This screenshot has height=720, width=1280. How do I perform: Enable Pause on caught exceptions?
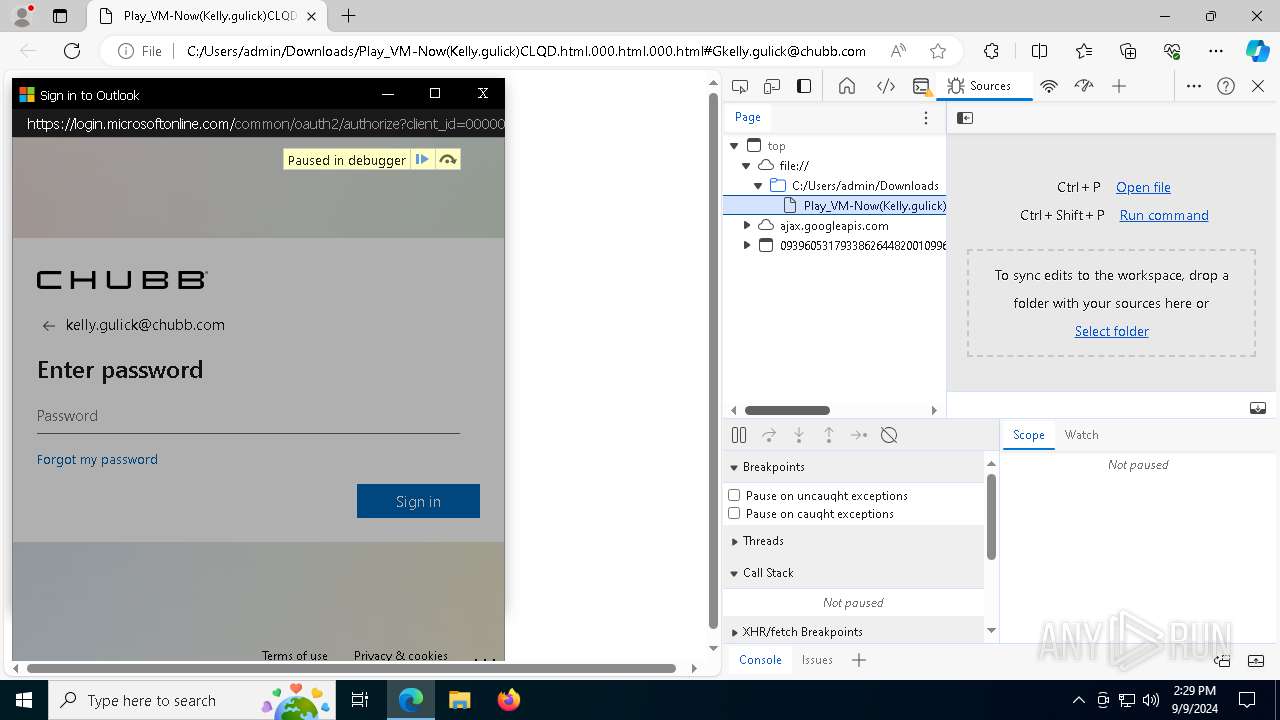734,513
